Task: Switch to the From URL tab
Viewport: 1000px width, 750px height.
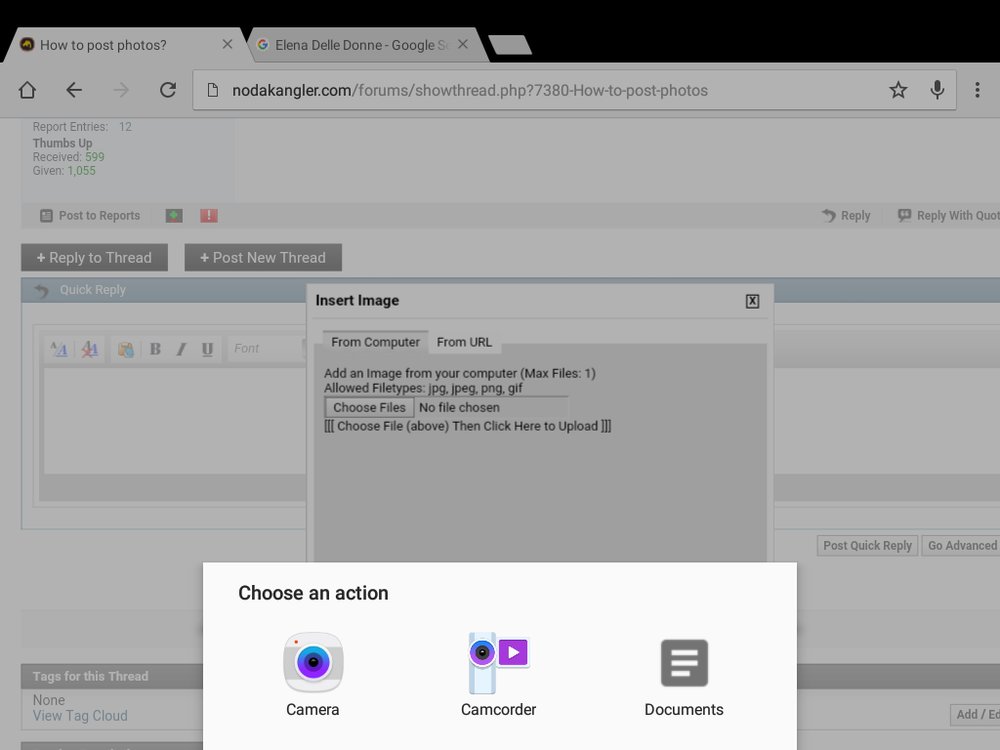Action: click(x=464, y=342)
